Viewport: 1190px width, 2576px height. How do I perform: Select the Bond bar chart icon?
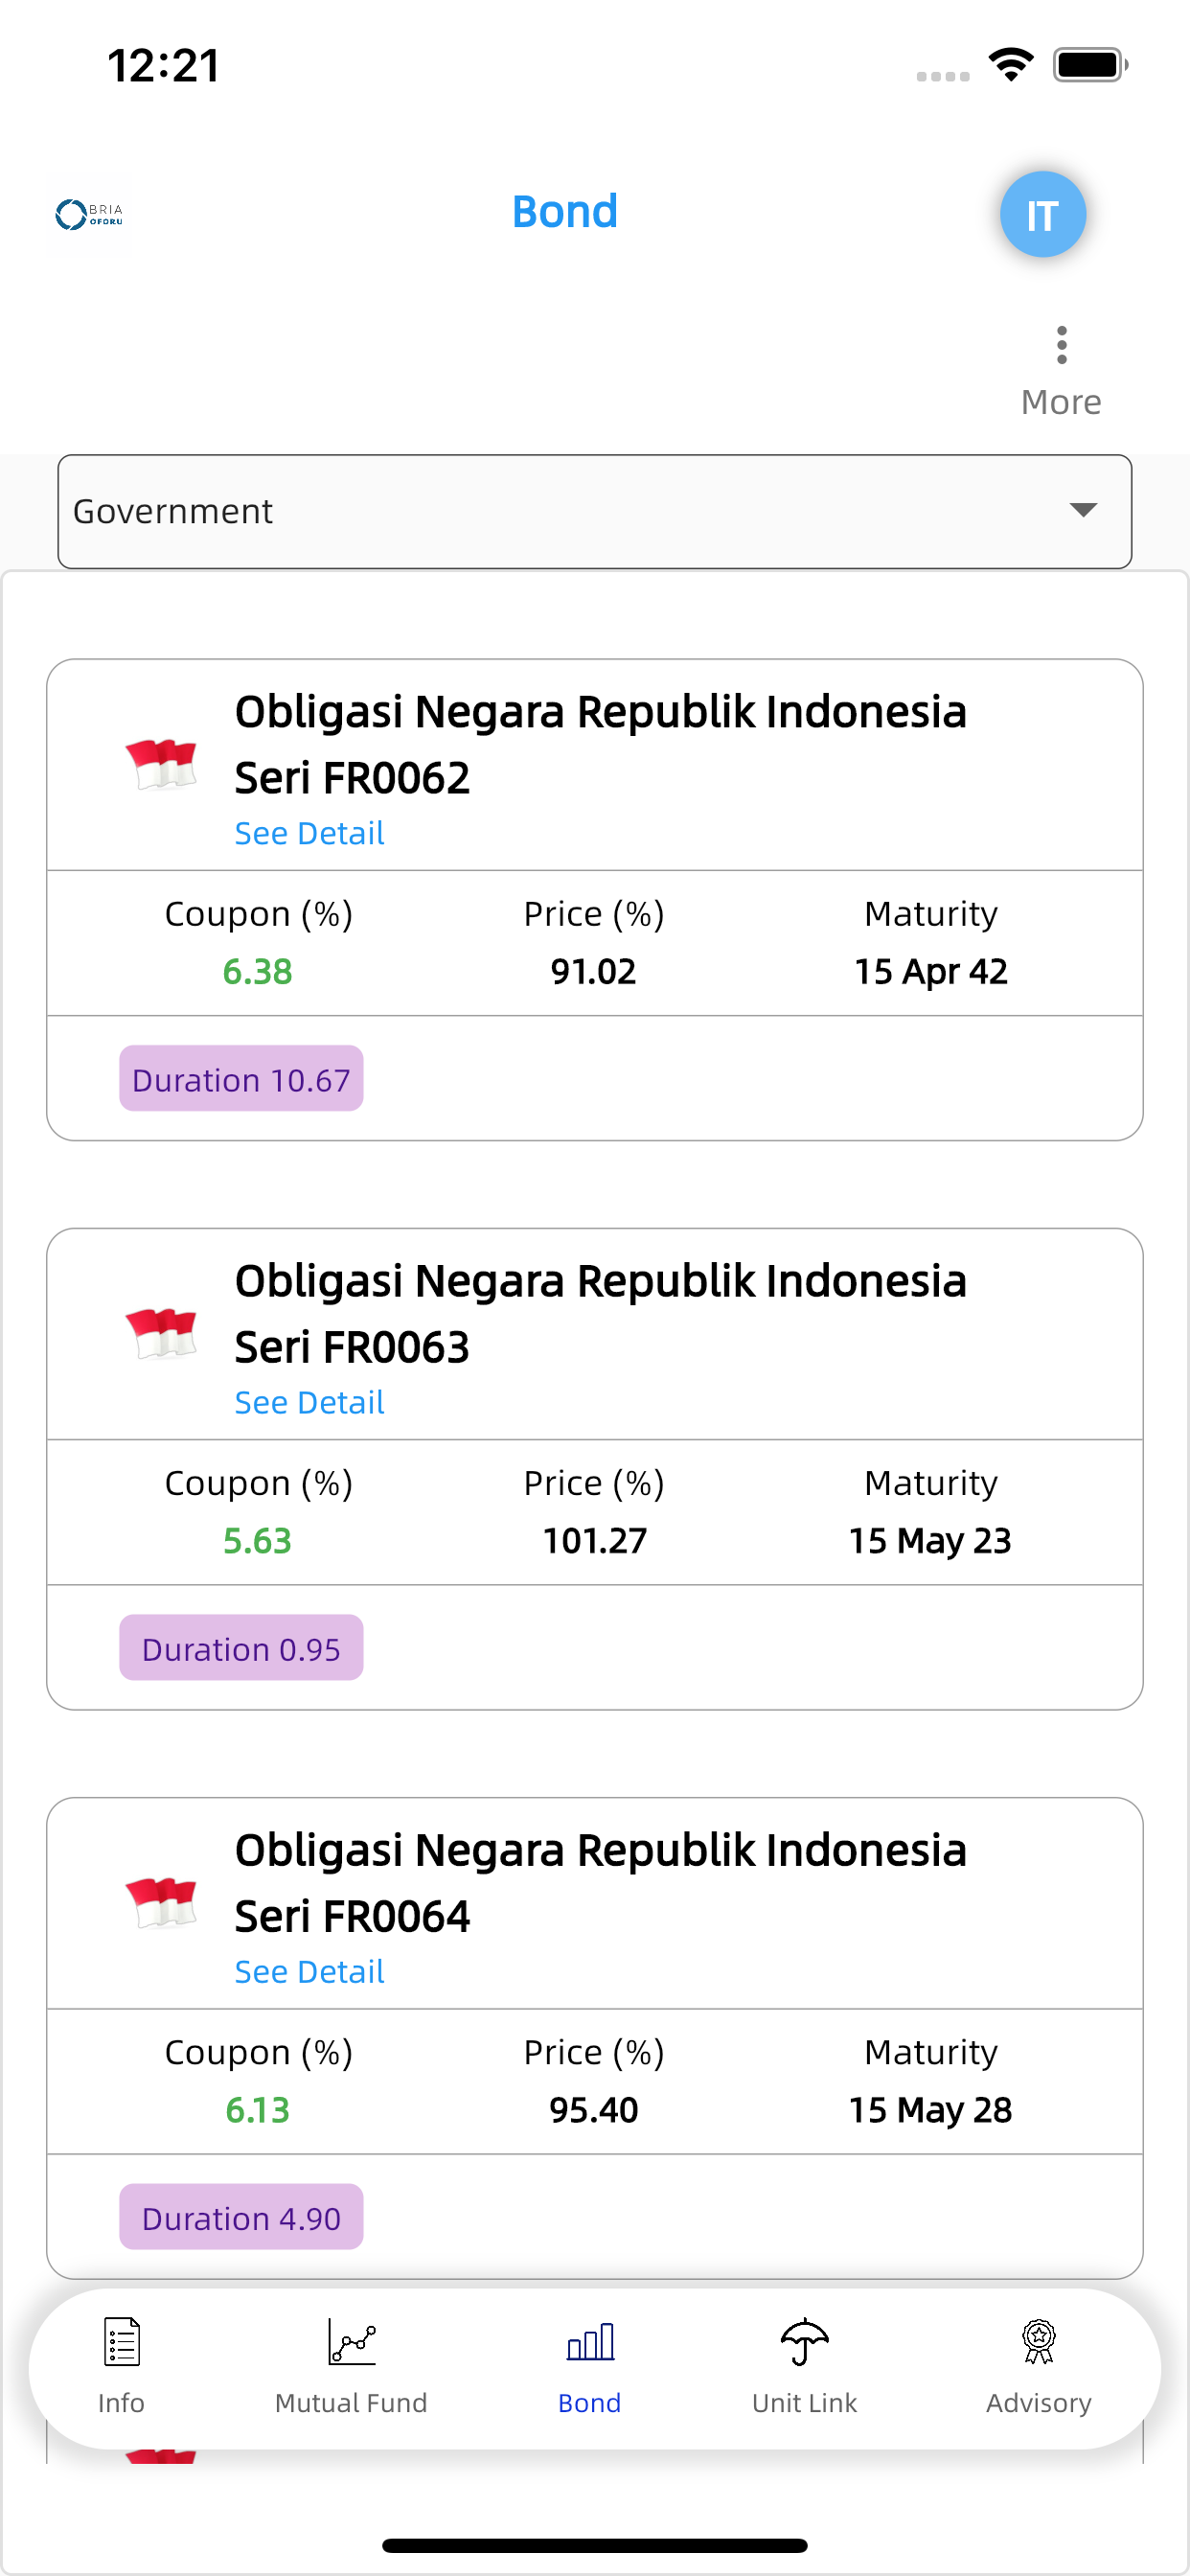click(x=590, y=2341)
